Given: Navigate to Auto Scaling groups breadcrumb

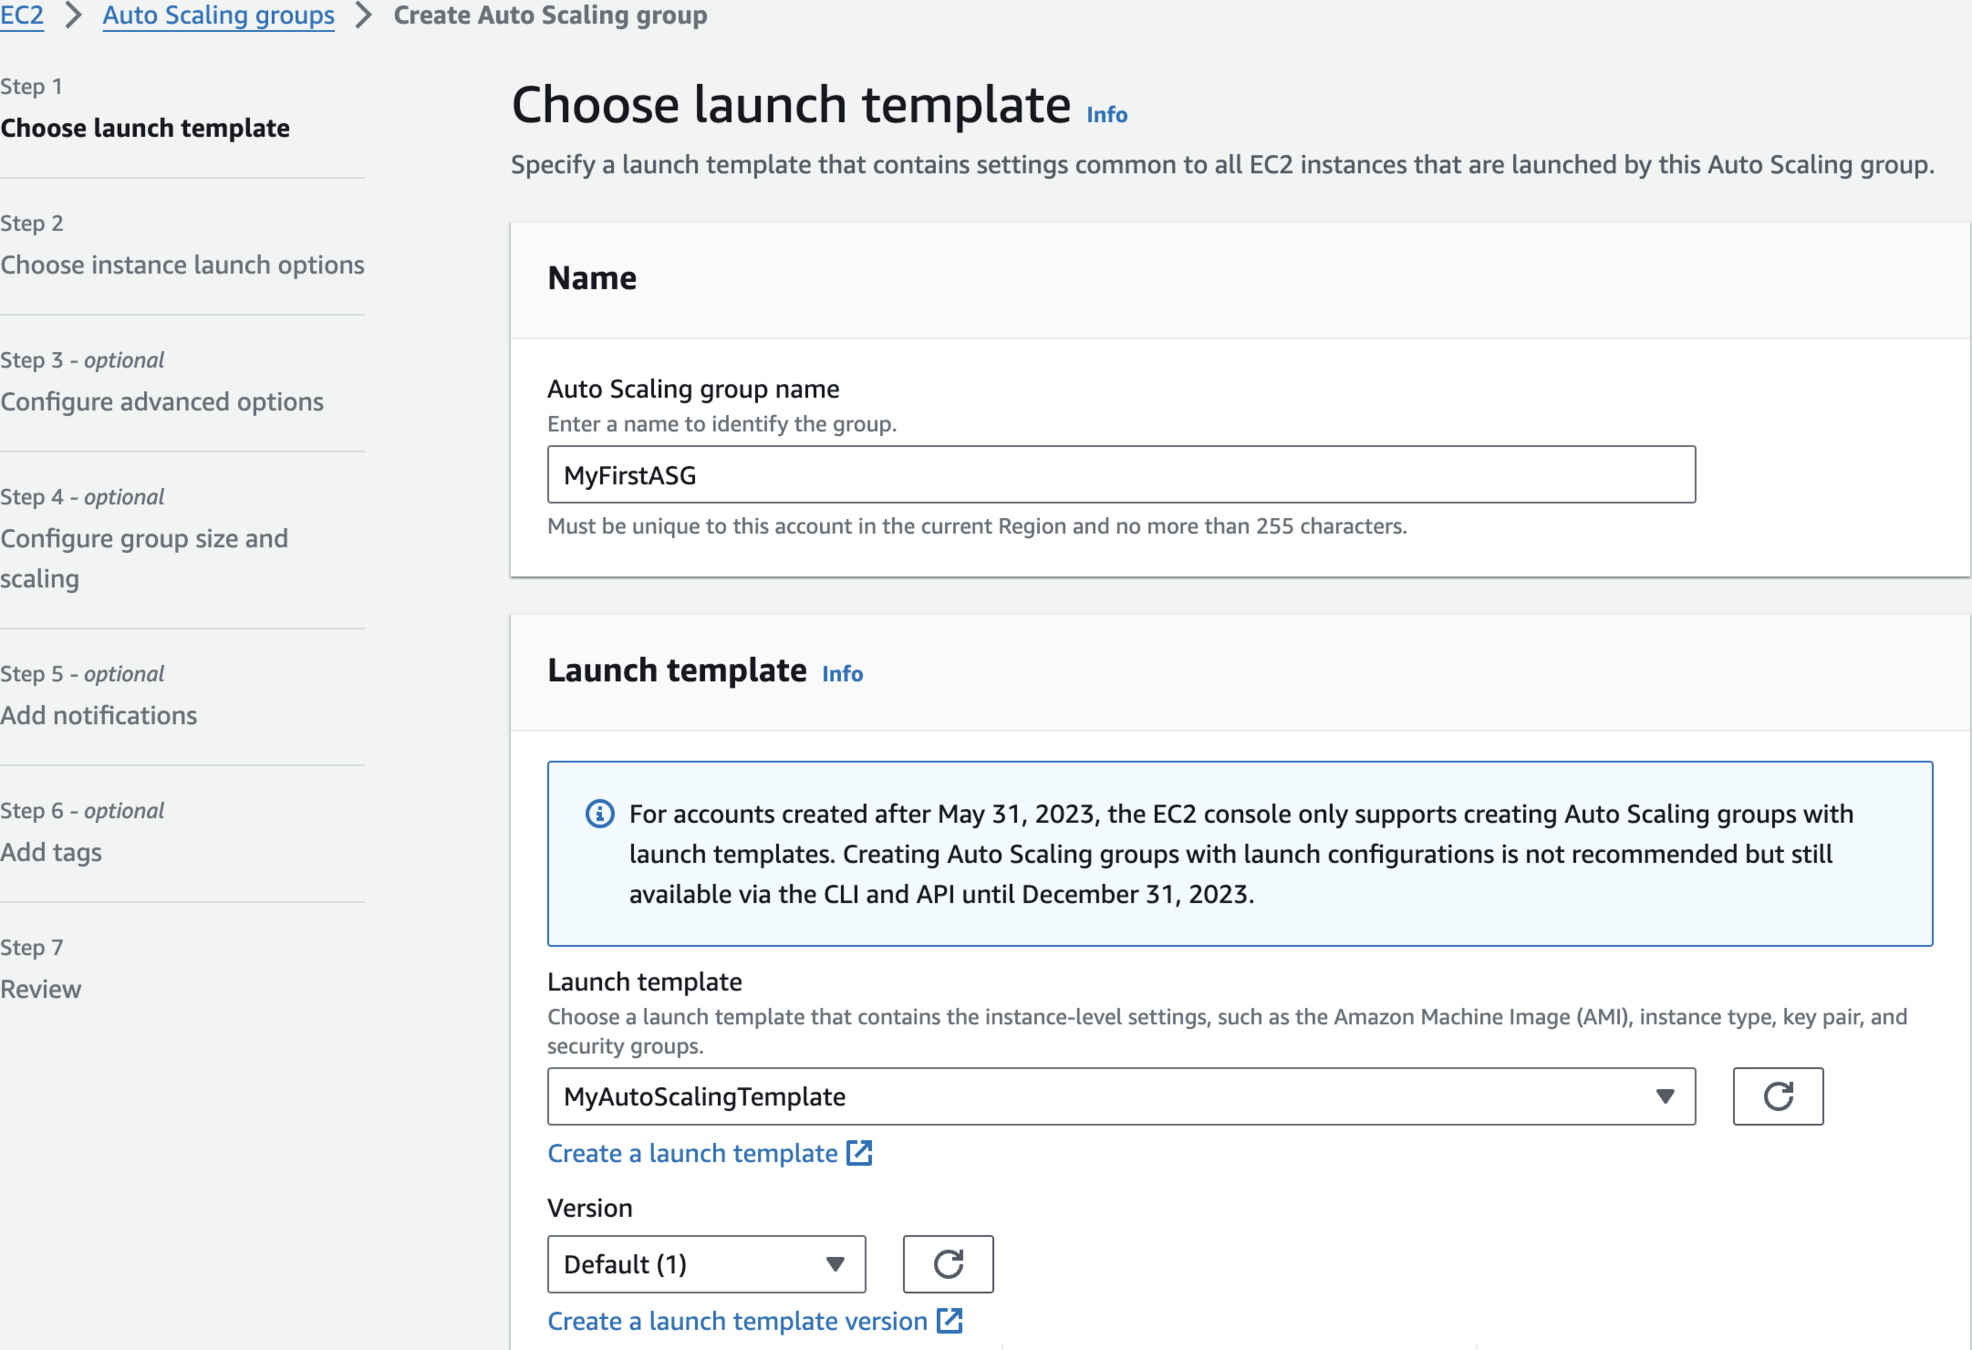Looking at the screenshot, I should (218, 15).
